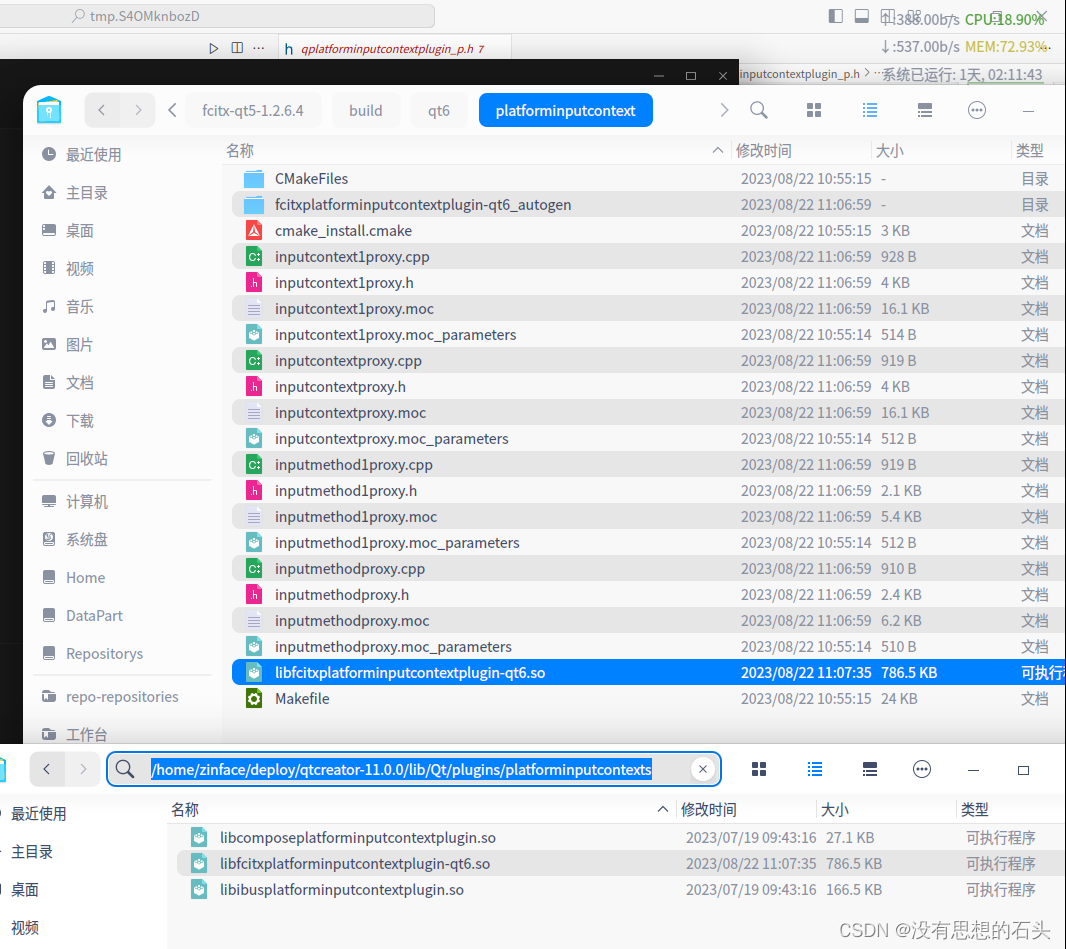Viewport: 1066px width, 949px height.
Task: Select fcitxplatforminputcontextplugin-qt6_autogen folder
Action: pos(648,205)
